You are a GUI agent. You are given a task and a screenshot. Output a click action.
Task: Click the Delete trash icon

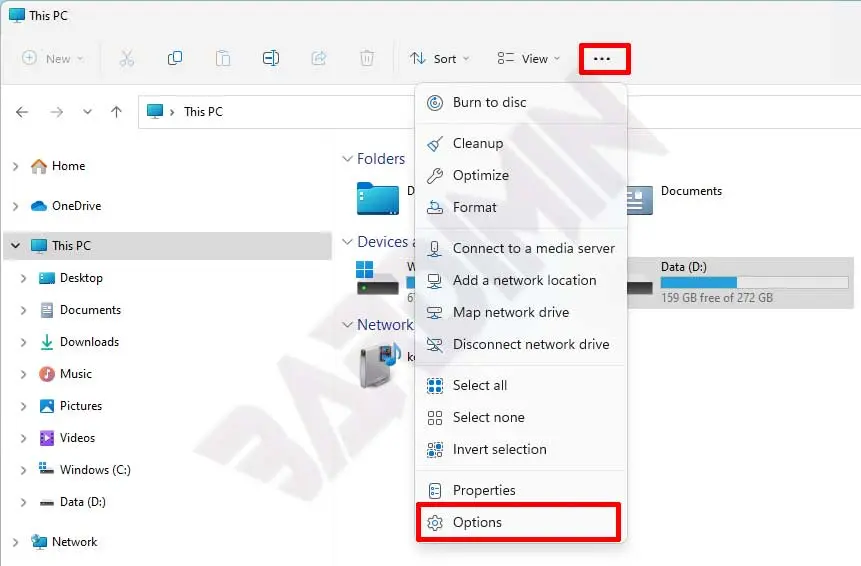coord(367,58)
